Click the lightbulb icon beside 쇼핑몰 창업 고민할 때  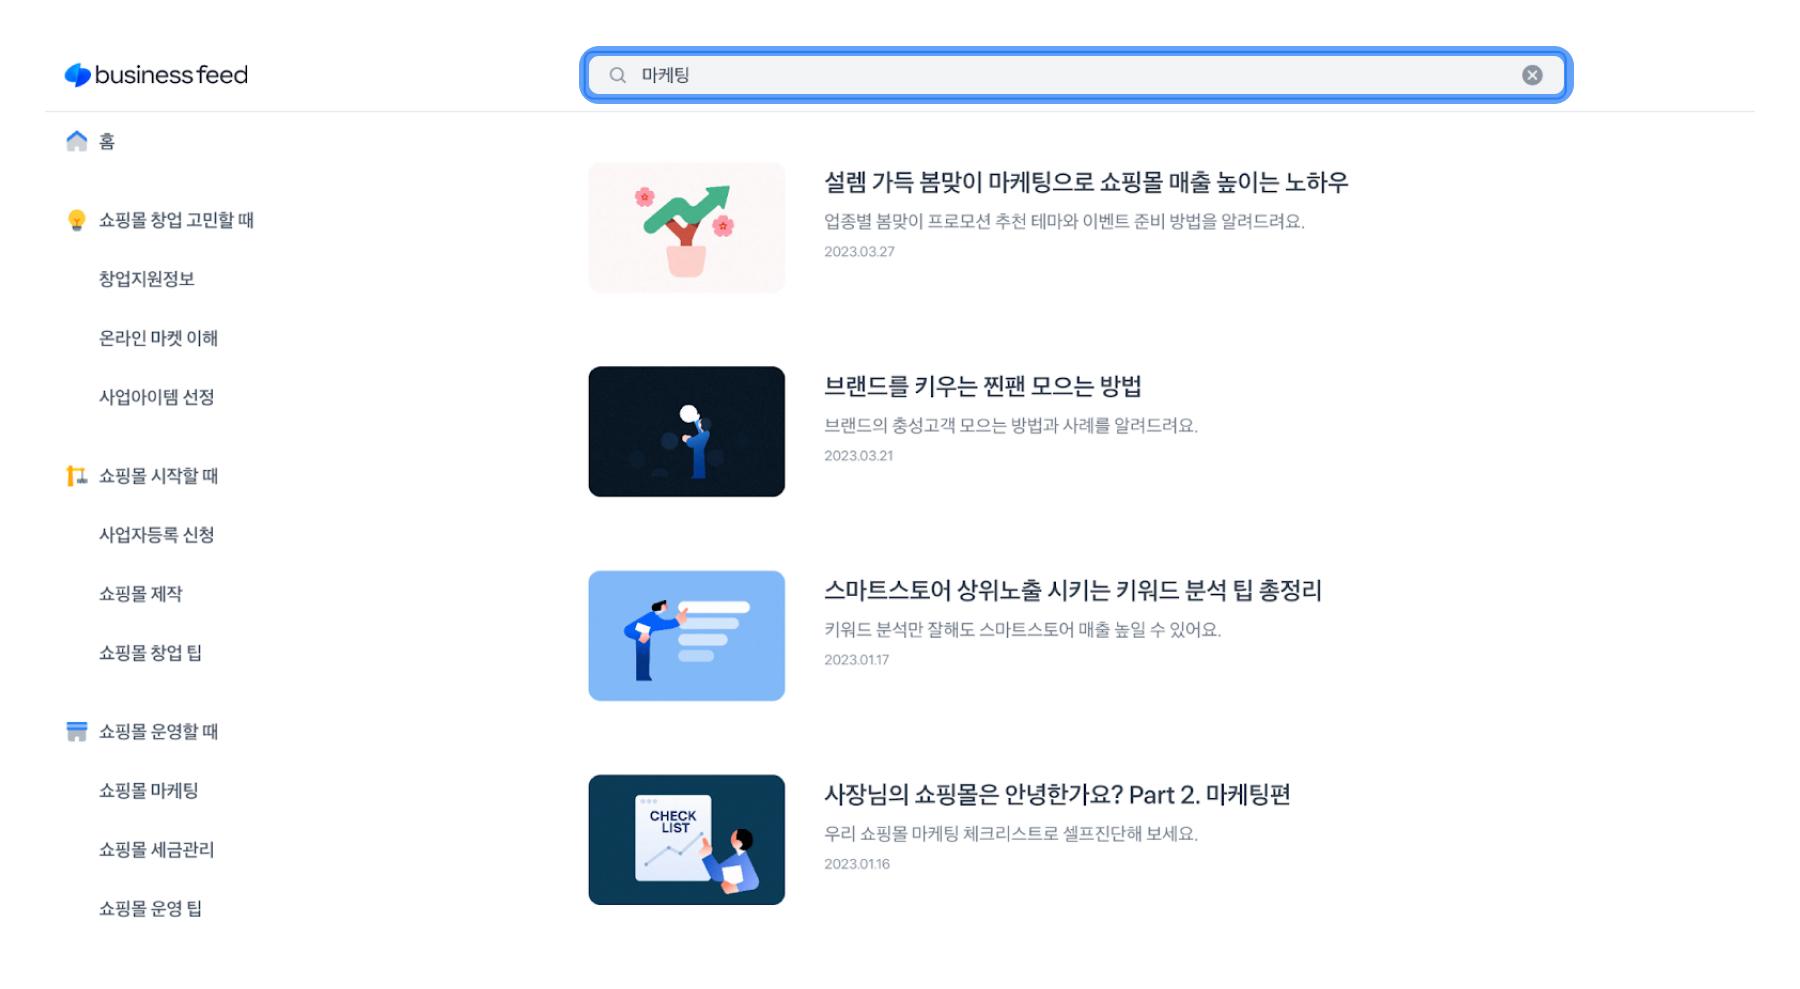76,220
